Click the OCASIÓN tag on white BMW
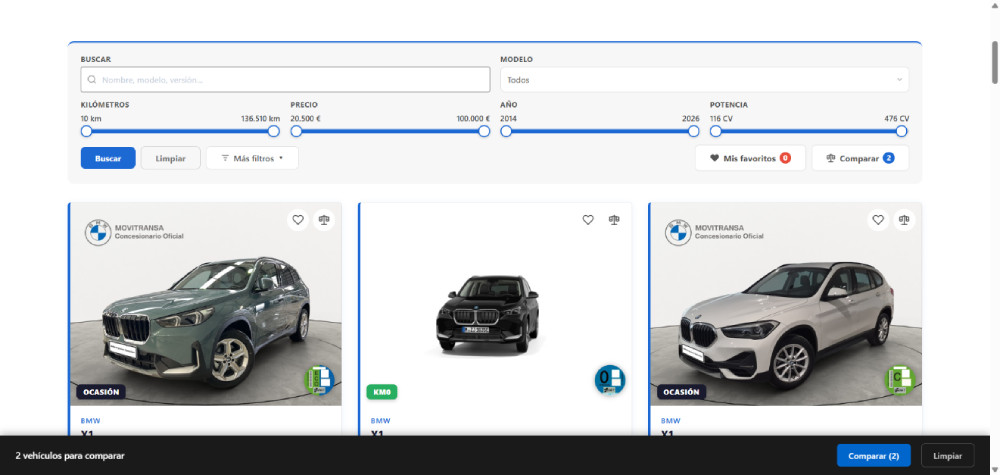 point(681,392)
